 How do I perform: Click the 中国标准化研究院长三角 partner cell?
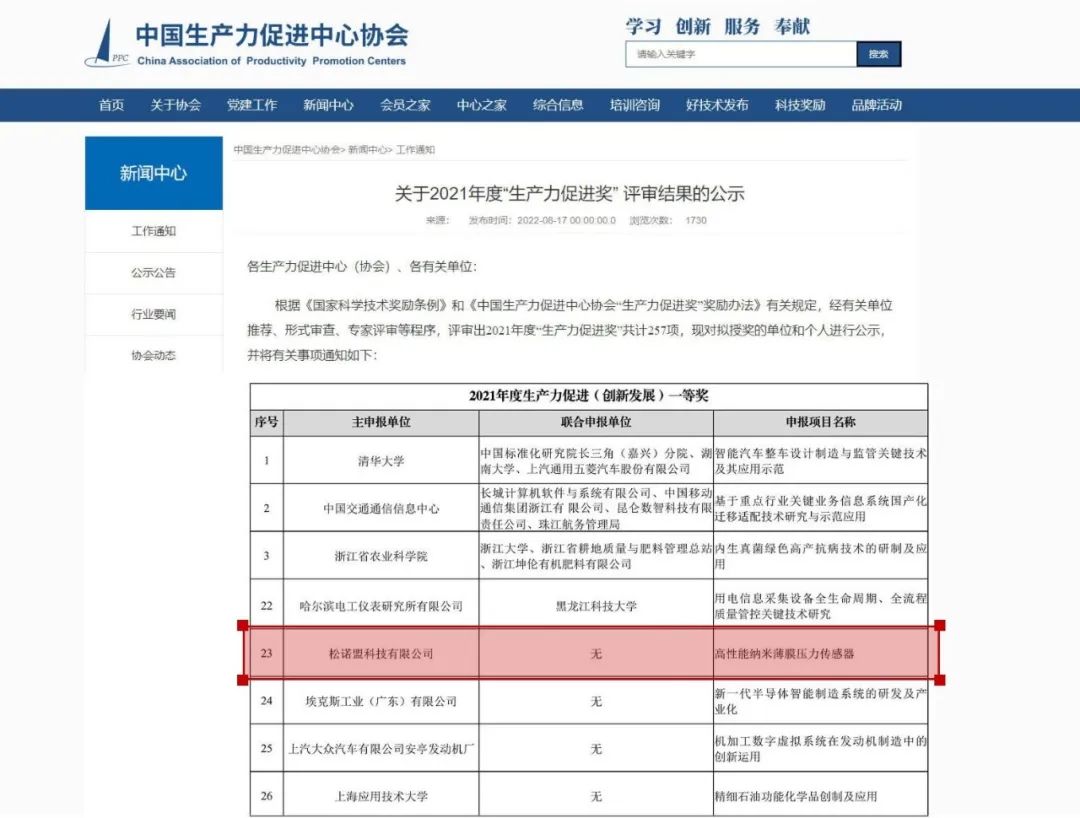point(596,461)
